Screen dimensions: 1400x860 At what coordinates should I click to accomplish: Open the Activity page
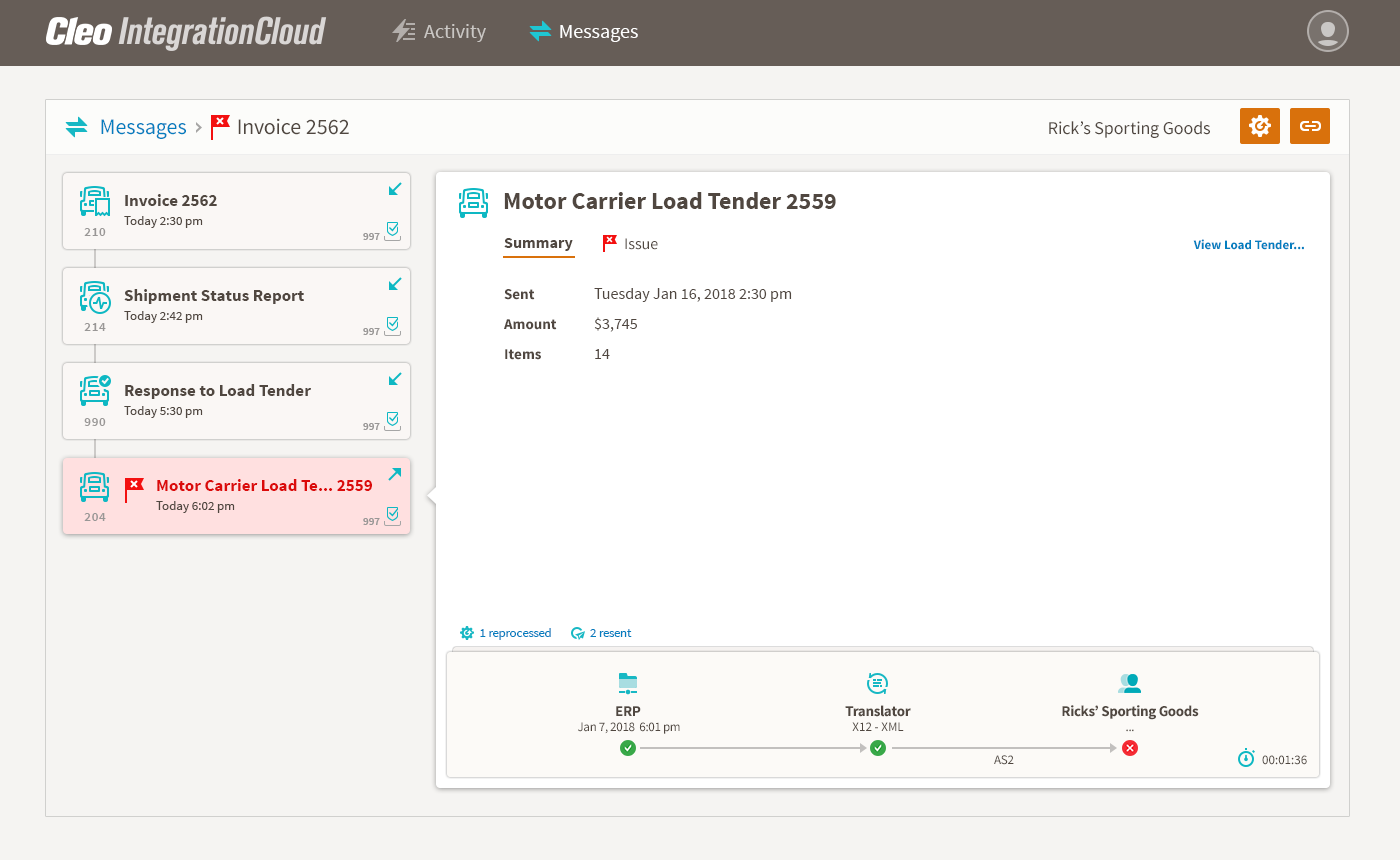[x=439, y=32]
